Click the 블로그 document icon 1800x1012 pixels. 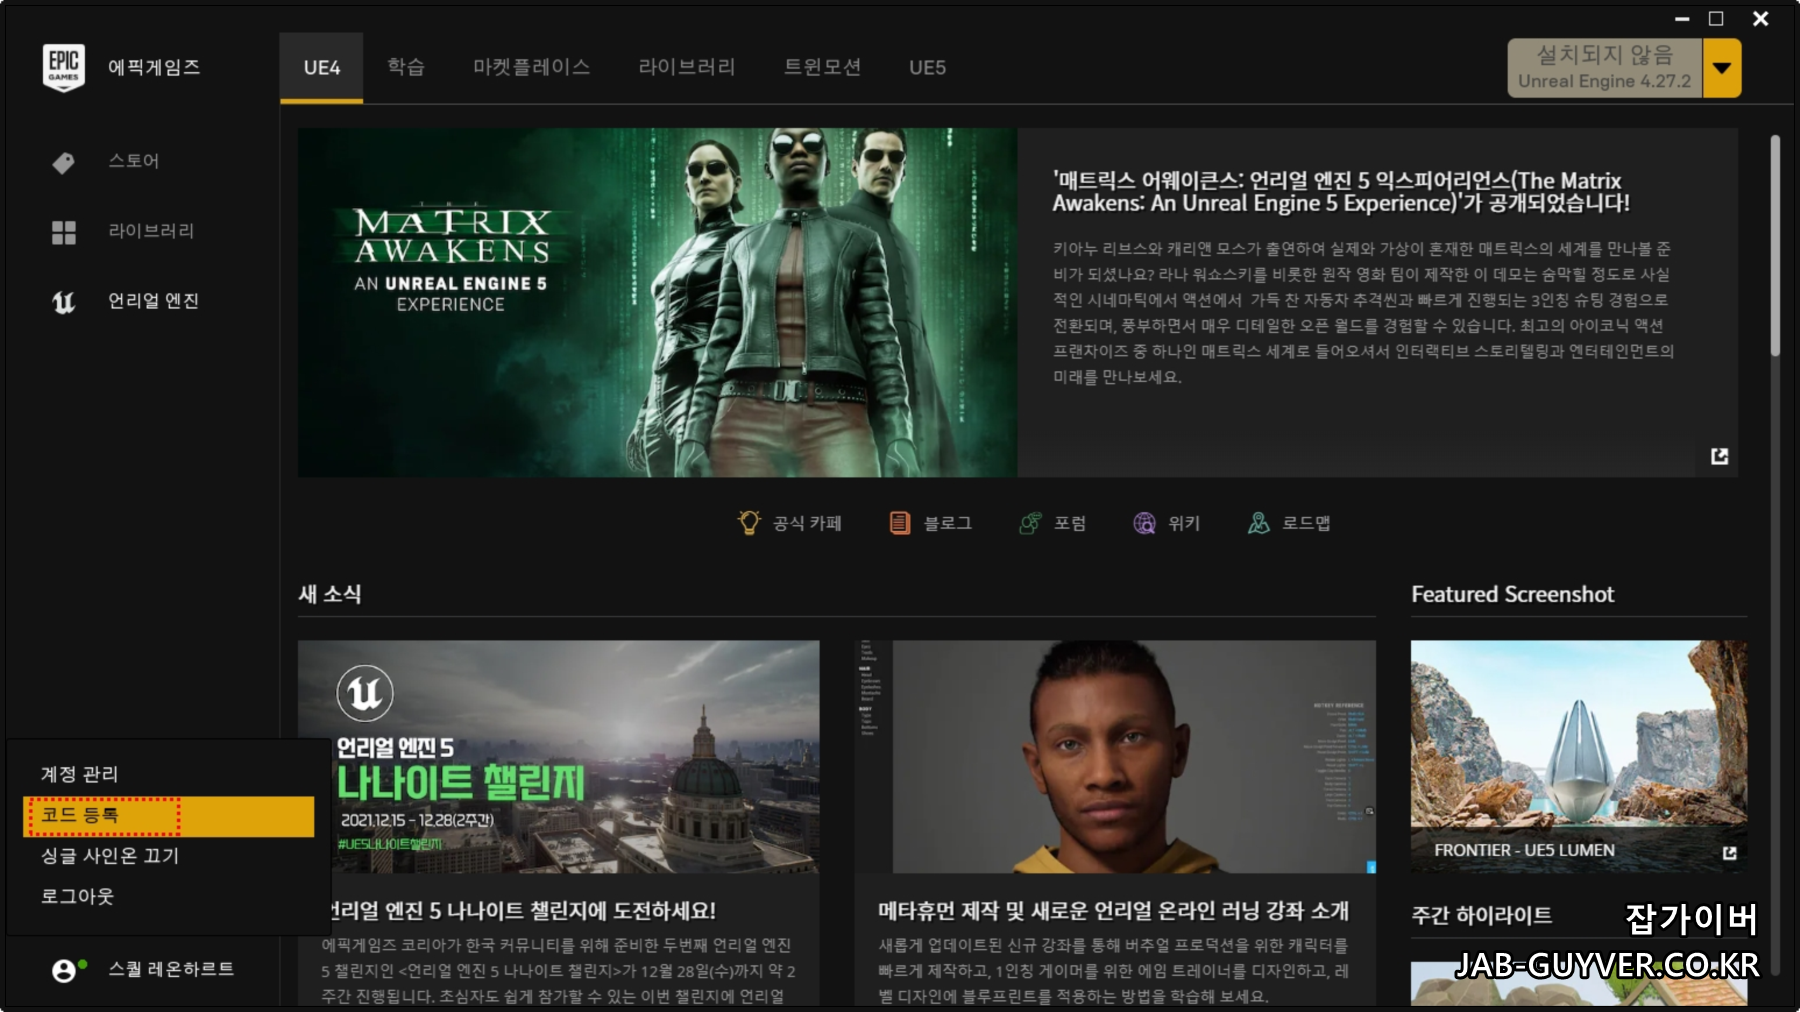tap(900, 523)
